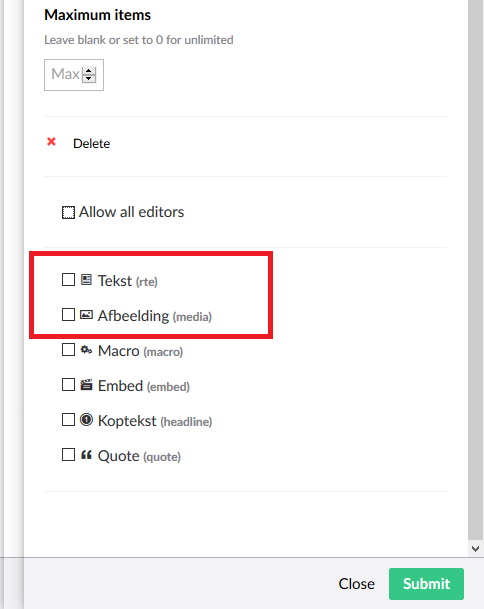
Task: Tick the Embed editor checkbox
Action: click(68, 385)
